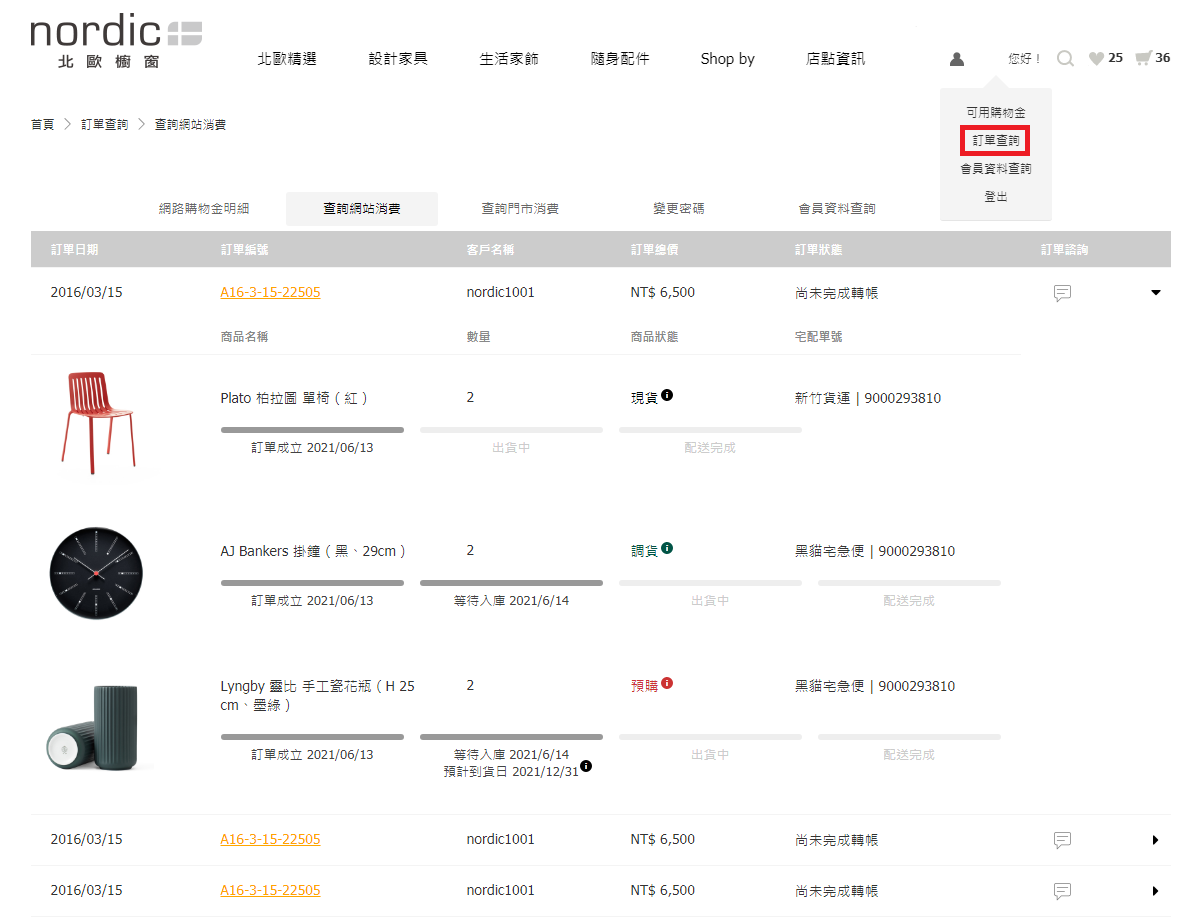Screen dimensions: 1202x920
Task: Click info icon next to 預購 status
Action: tap(667, 683)
